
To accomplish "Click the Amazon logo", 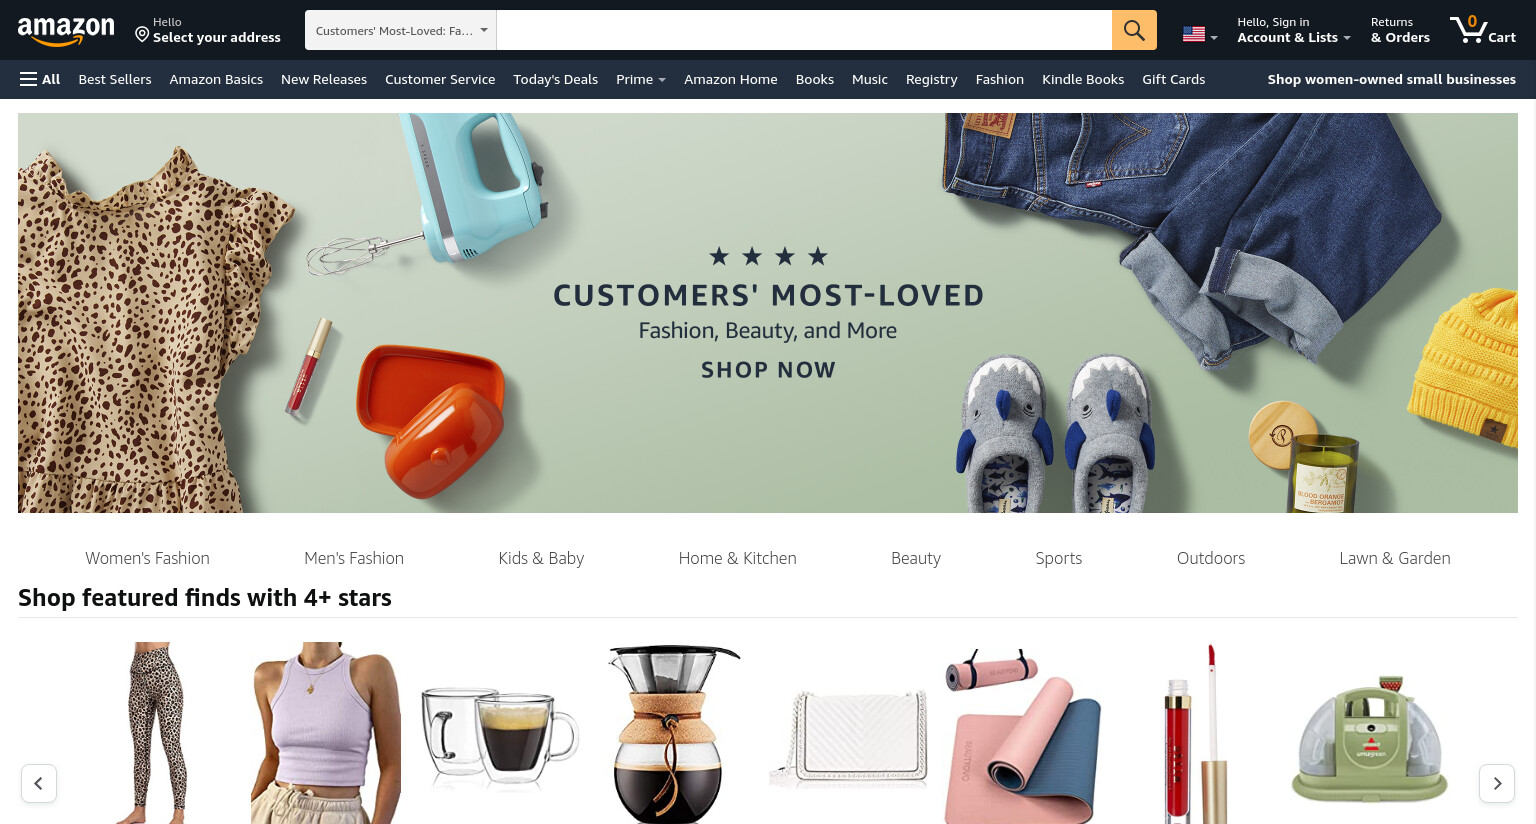I will [x=66, y=30].
